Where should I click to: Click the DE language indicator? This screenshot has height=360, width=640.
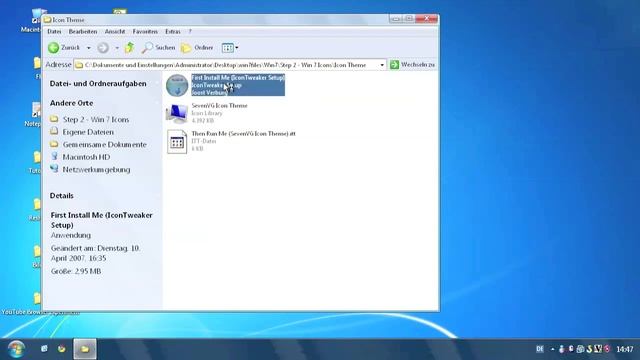tap(540, 349)
